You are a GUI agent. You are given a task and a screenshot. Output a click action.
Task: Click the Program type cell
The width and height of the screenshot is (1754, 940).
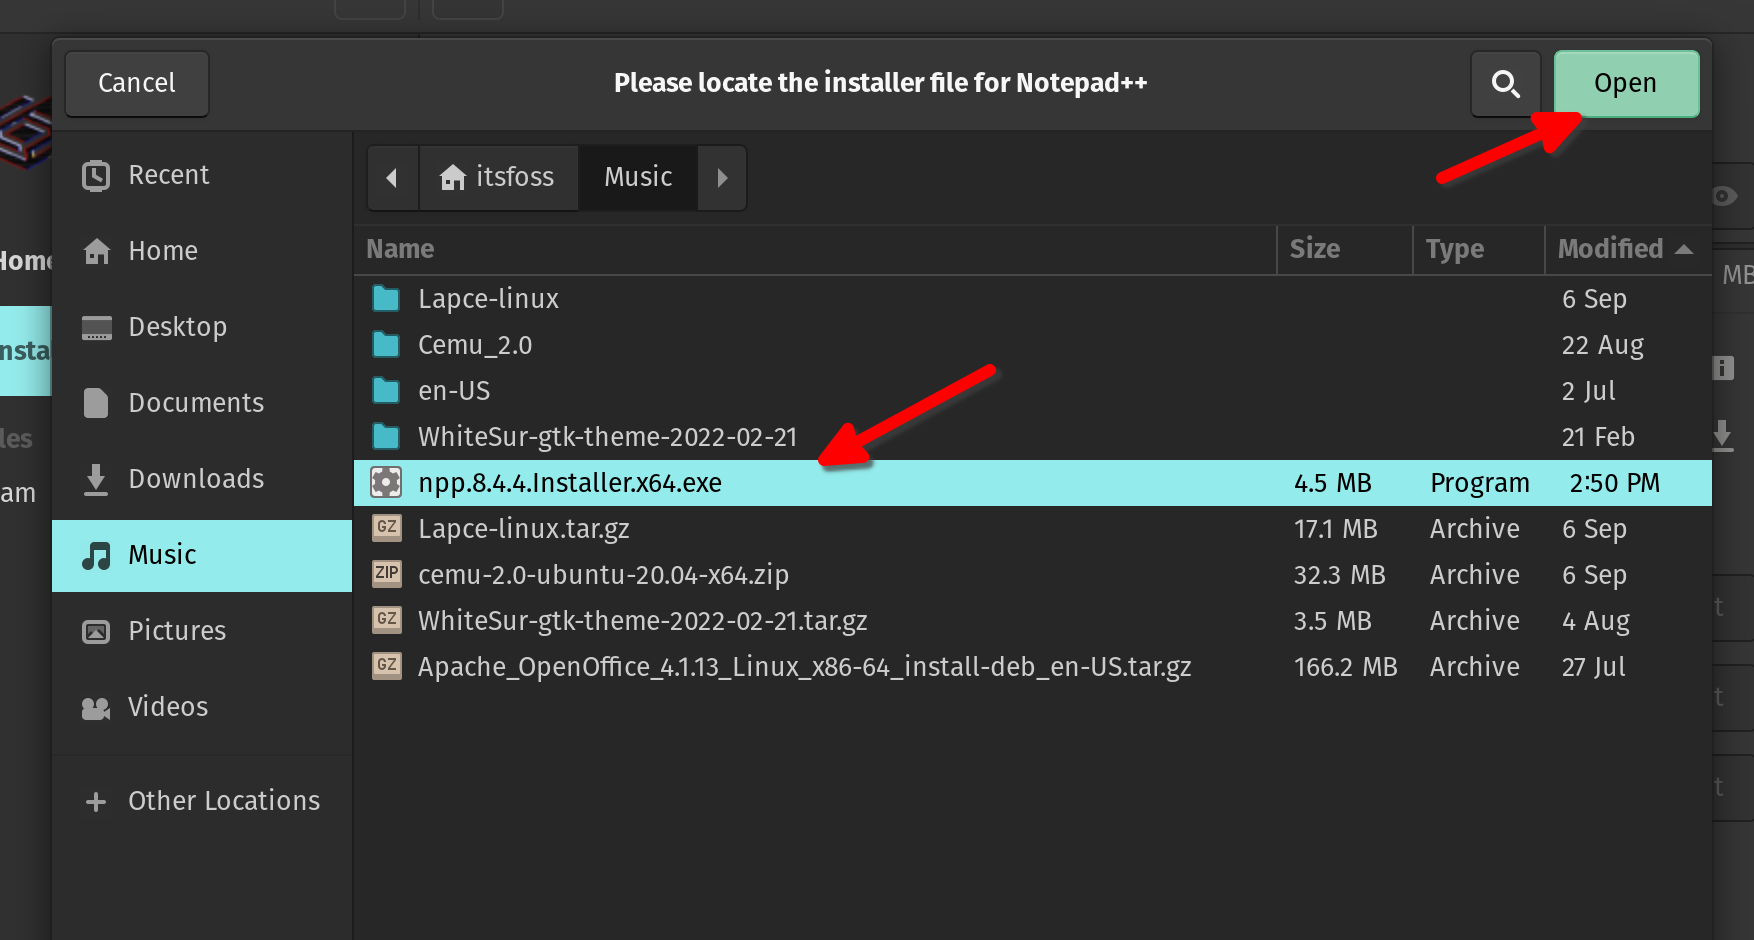1480,483
